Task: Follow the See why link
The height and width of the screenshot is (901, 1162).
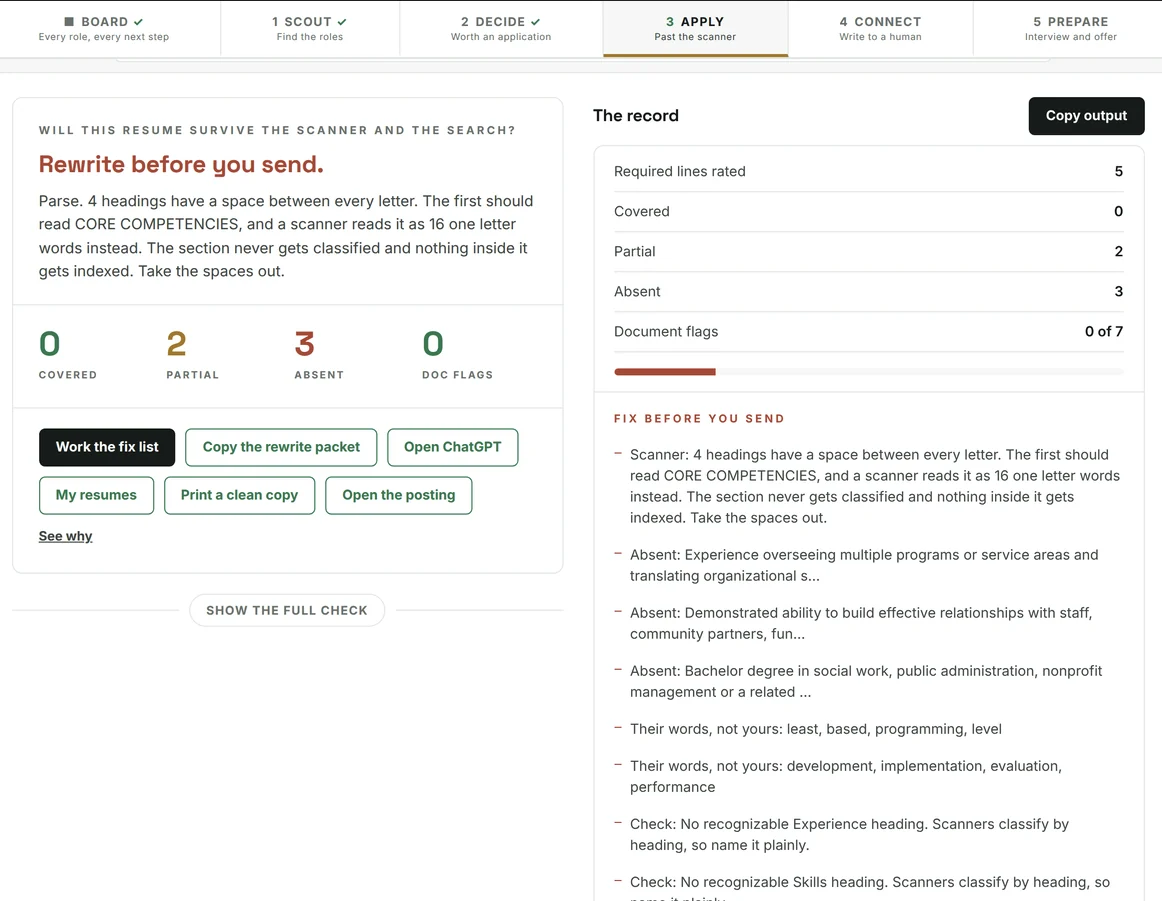Action: (x=65, y=536)
